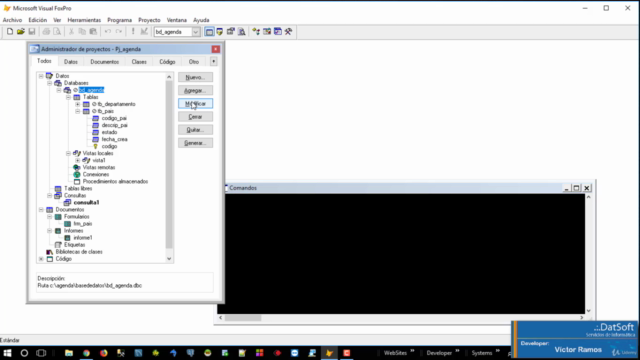Screen dimensions: 640x360
Task: Click the Modify Form toolbar icon
Action: (x=144, y=31)
